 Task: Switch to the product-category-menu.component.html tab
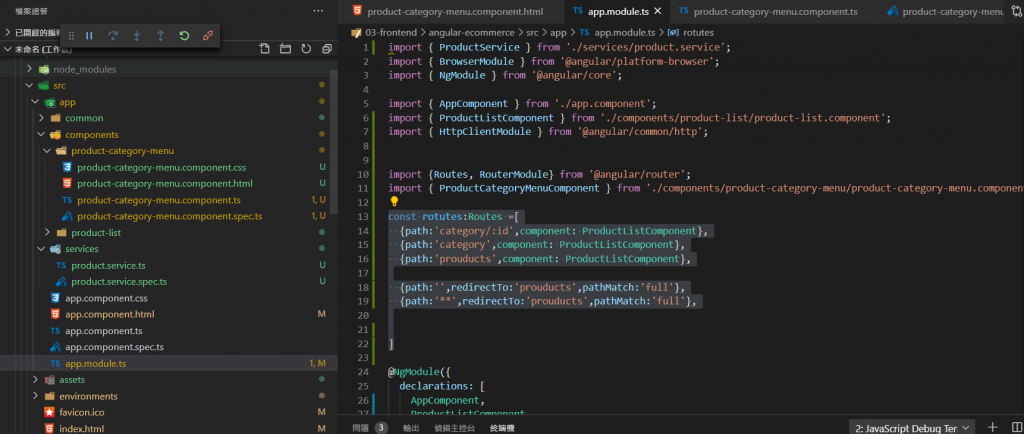point(455,12)
